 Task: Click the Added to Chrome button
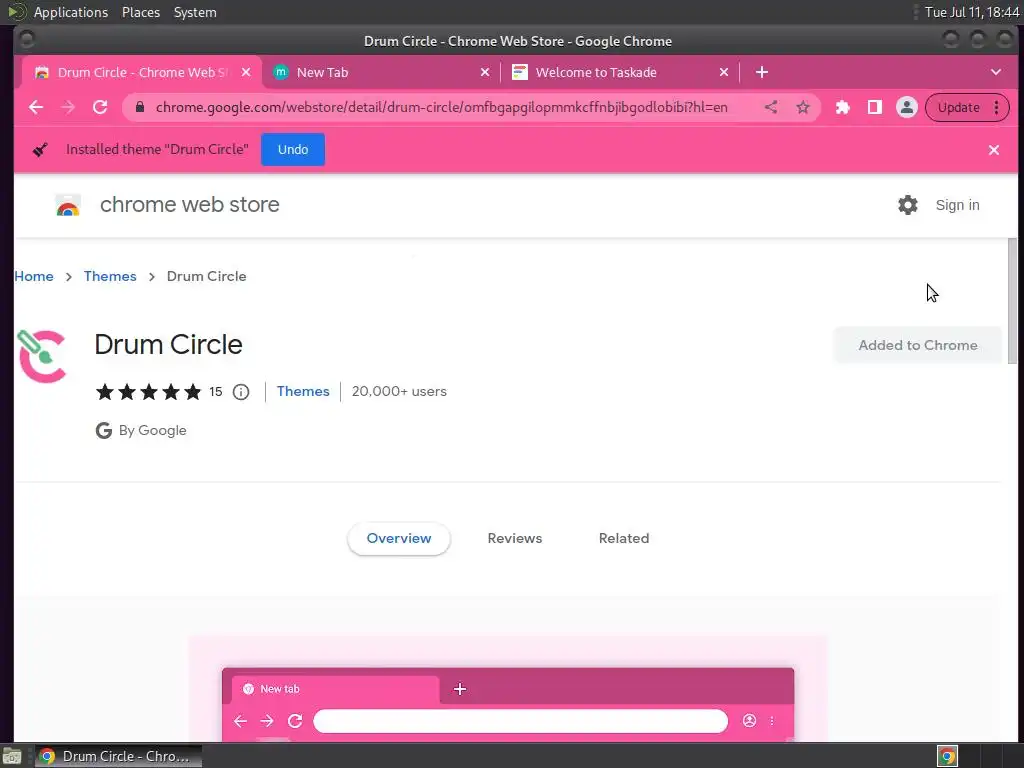pos(918,345)
